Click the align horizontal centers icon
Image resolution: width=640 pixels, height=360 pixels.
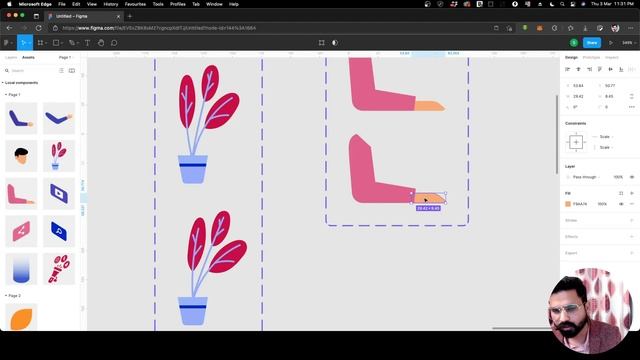click(x=578, y=69)
